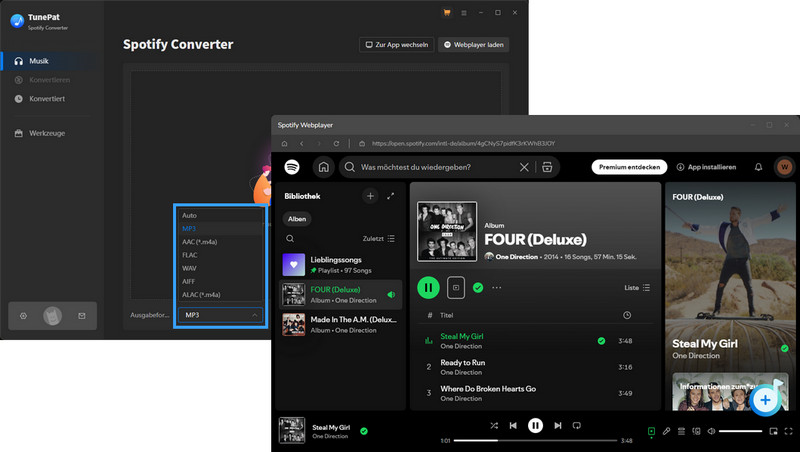This screenshot has height=452, width=800.
Task: Open the Spotify Home button
Action: coord(323,167)
